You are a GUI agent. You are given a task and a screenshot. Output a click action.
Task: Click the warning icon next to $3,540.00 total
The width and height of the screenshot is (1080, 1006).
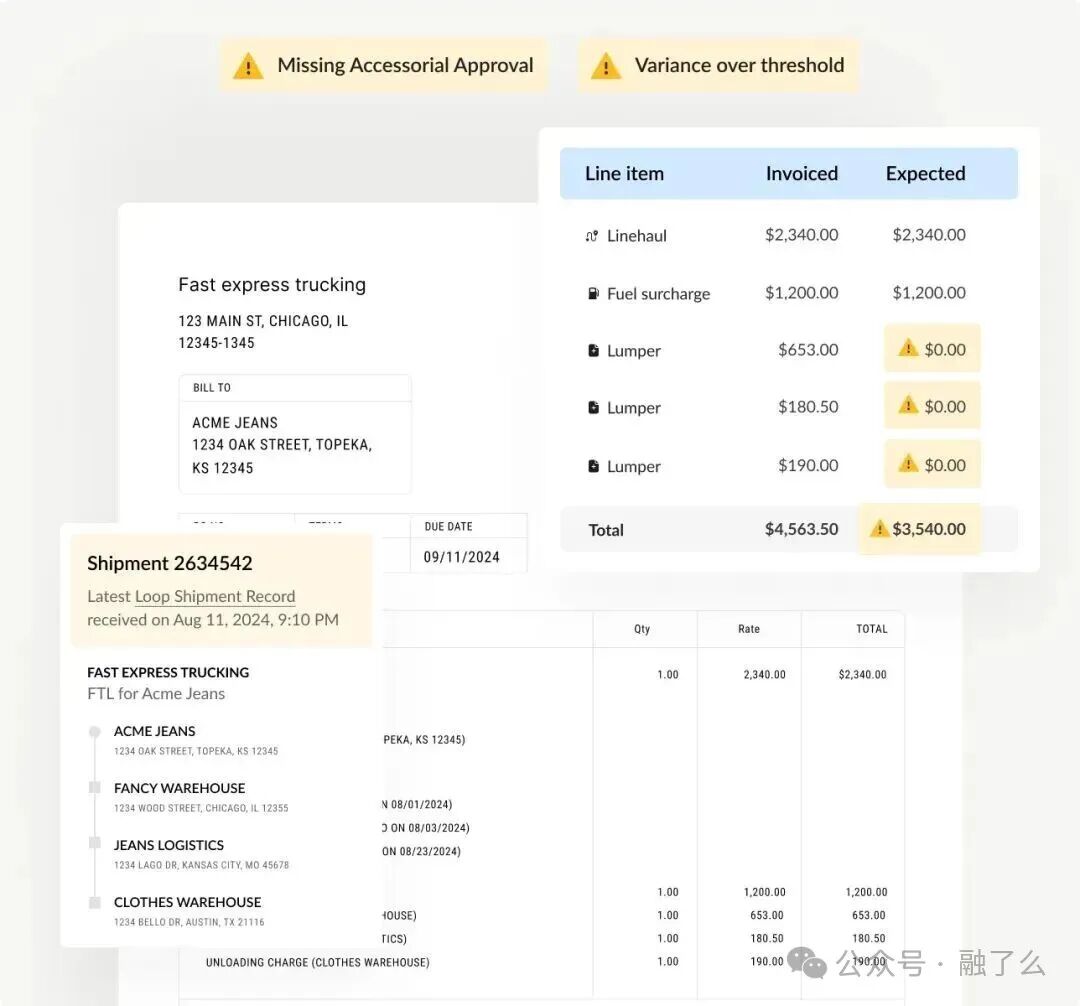(879, 529)
